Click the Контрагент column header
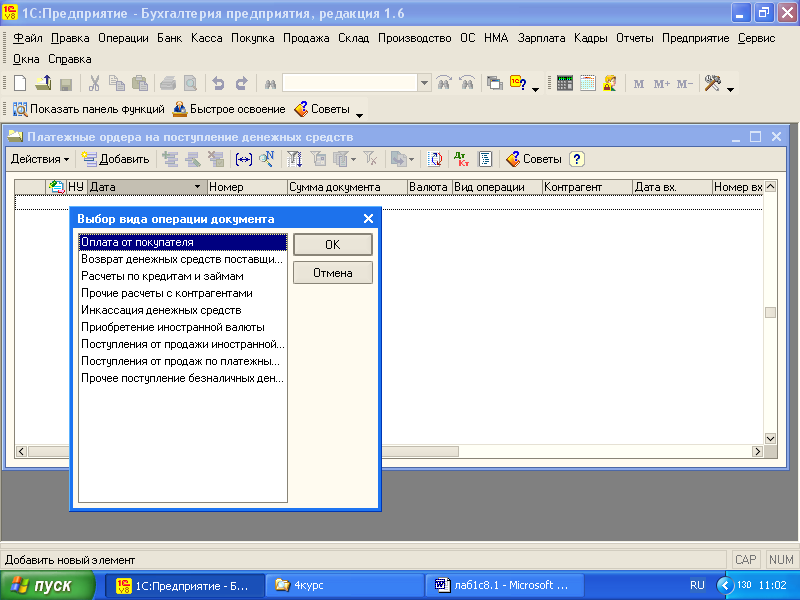This screenshot has width=800, height=600. point(587,187)
